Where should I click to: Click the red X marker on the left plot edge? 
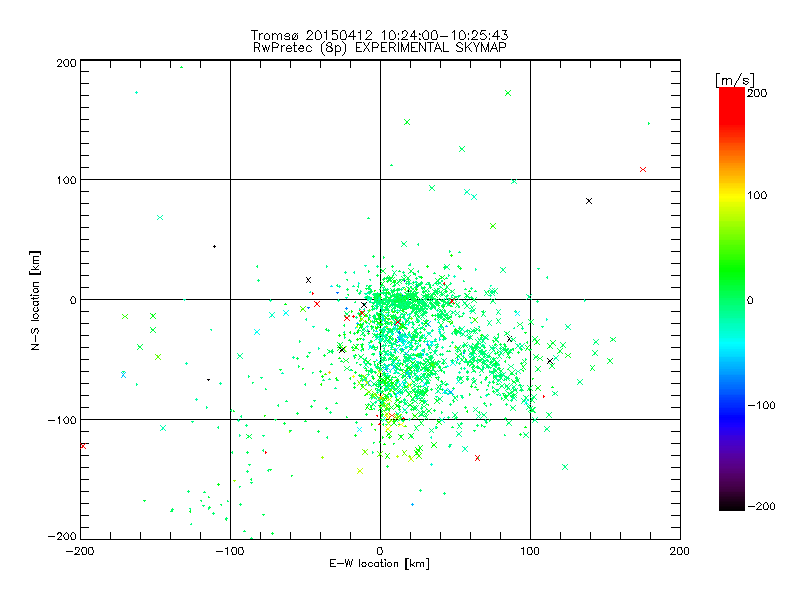coord(83,446)
